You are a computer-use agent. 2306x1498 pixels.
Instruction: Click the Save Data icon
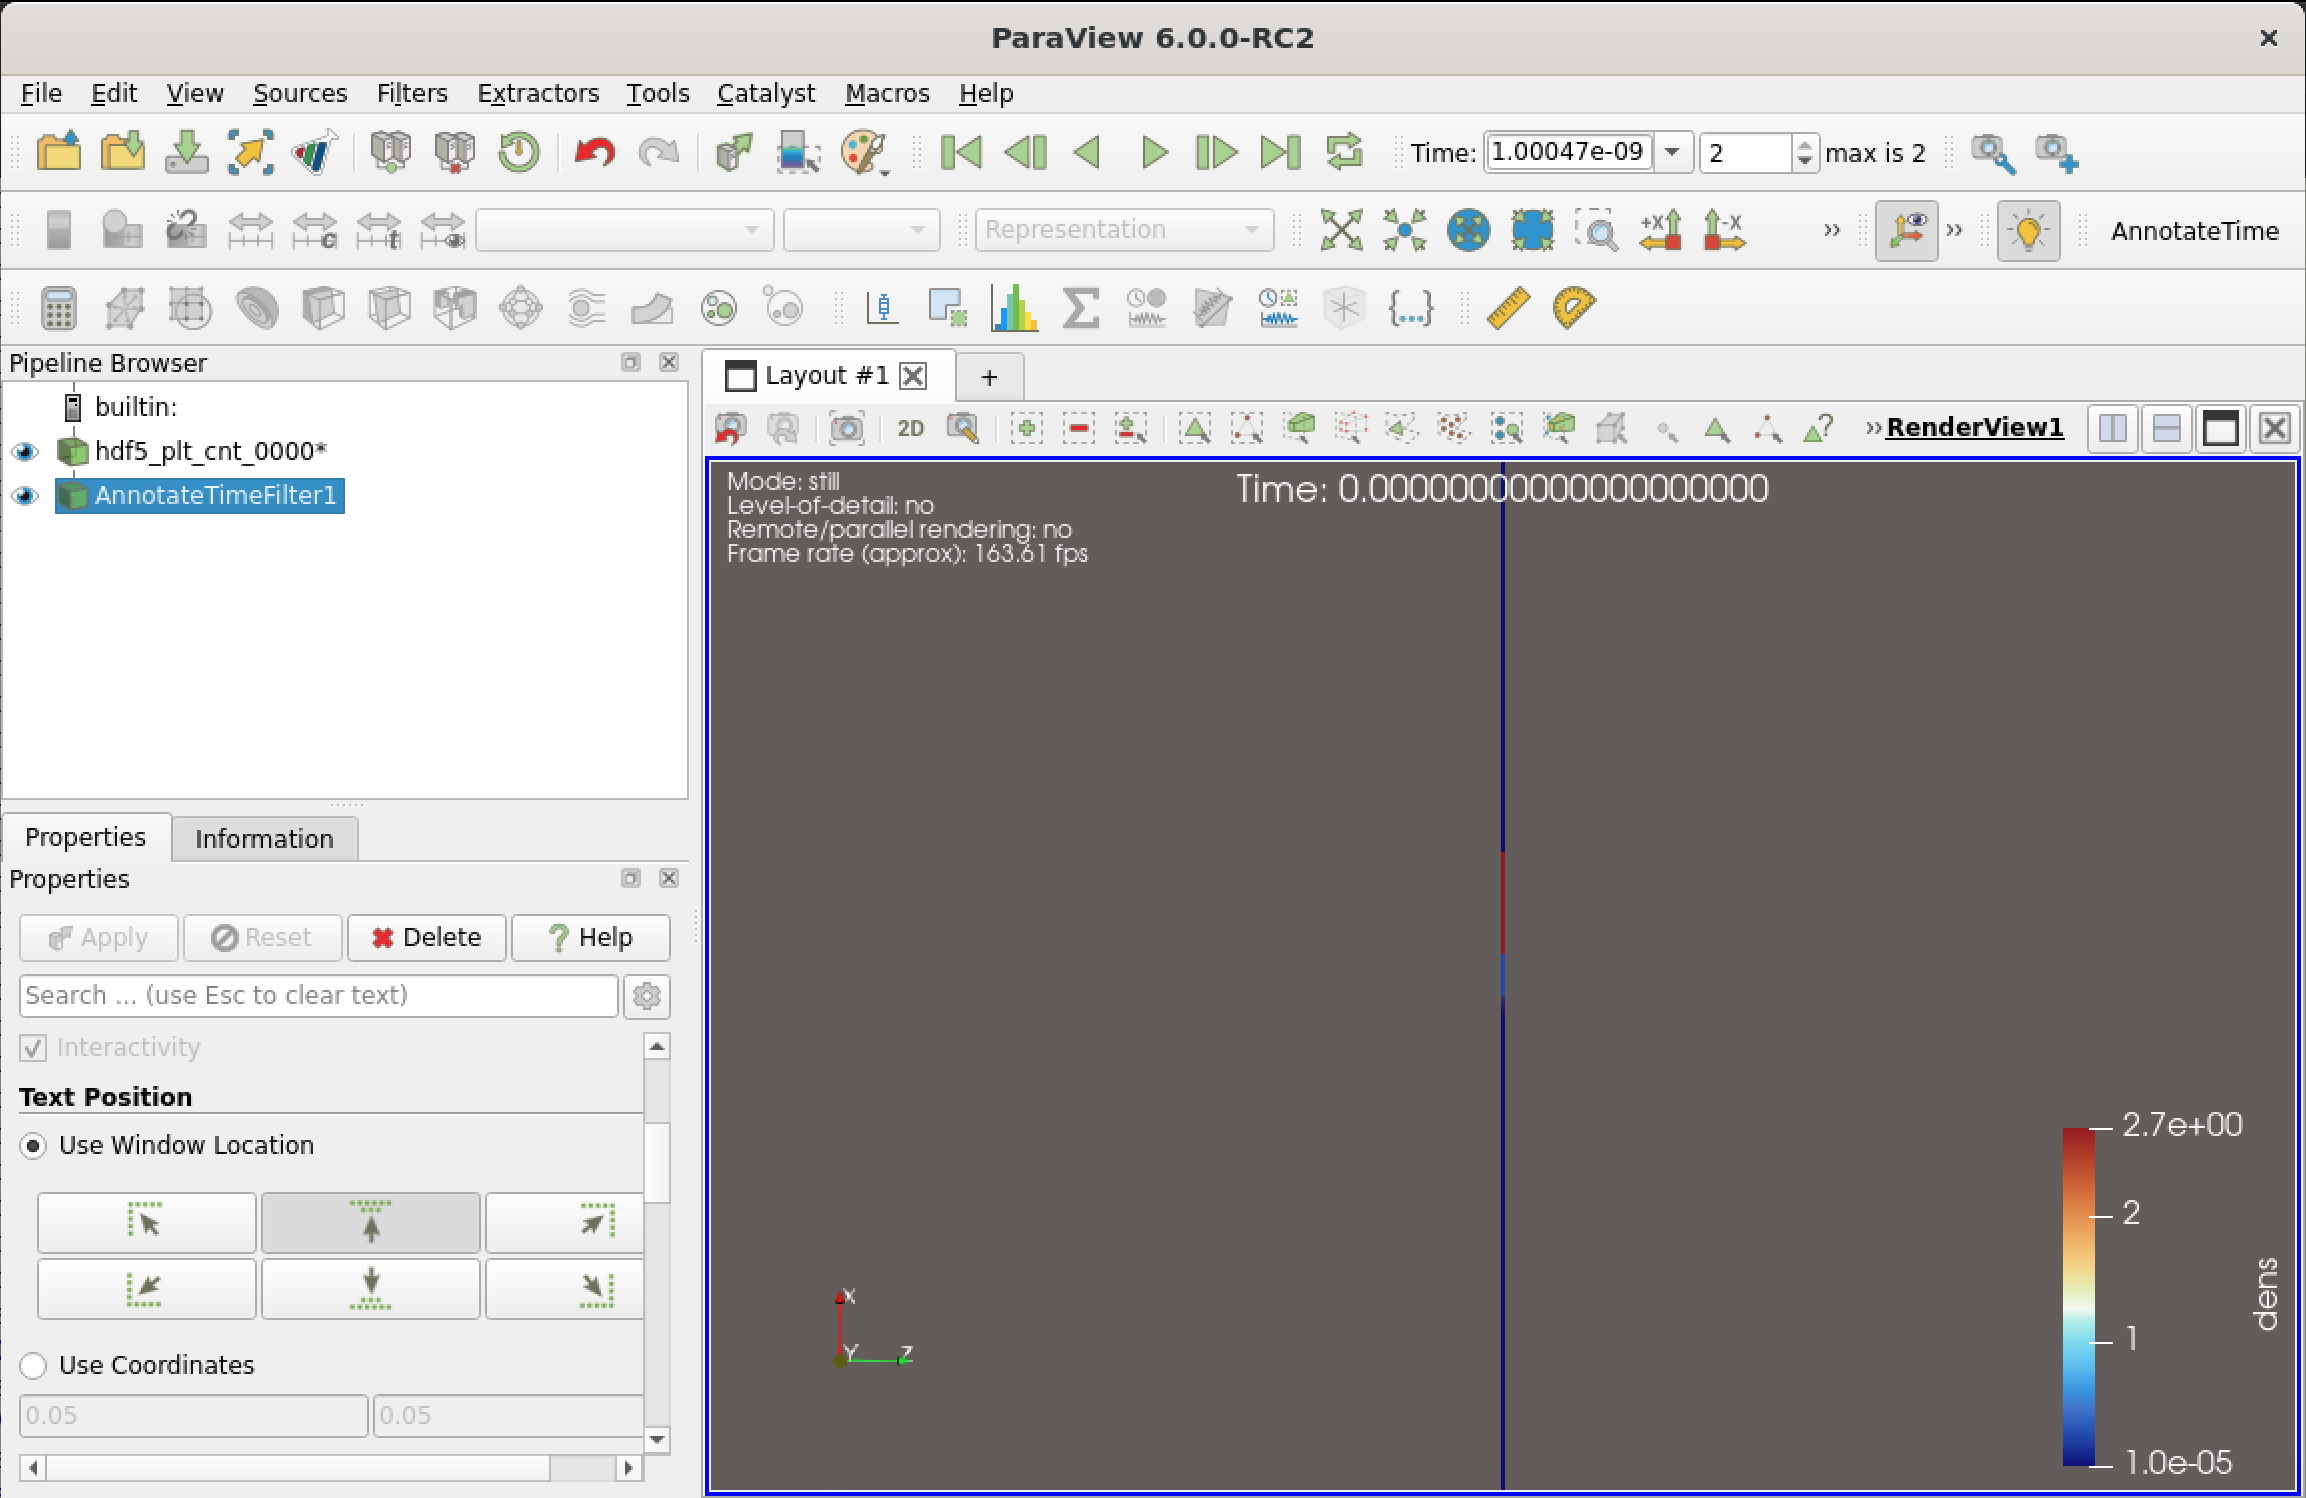pyautogui.click(x=187, y=152)
